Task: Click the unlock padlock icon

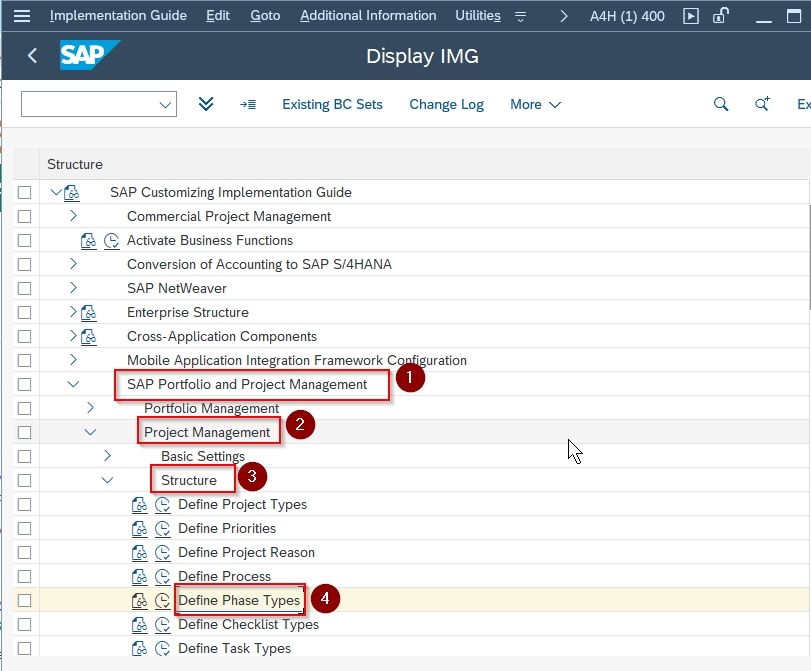Action: click(x=720, y=16)
